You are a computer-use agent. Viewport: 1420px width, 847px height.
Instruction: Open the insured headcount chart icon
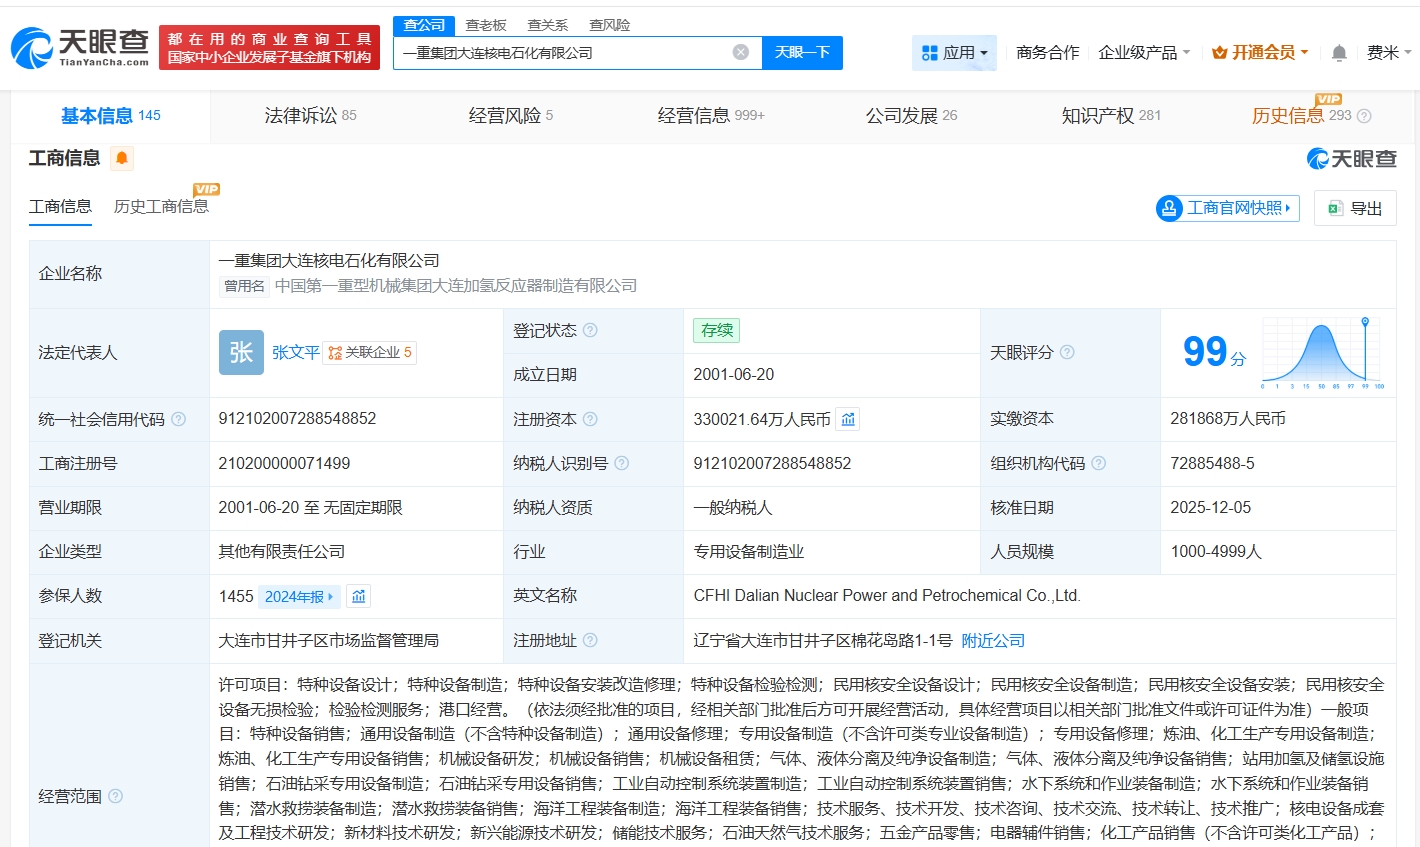[x=359, y=596]
